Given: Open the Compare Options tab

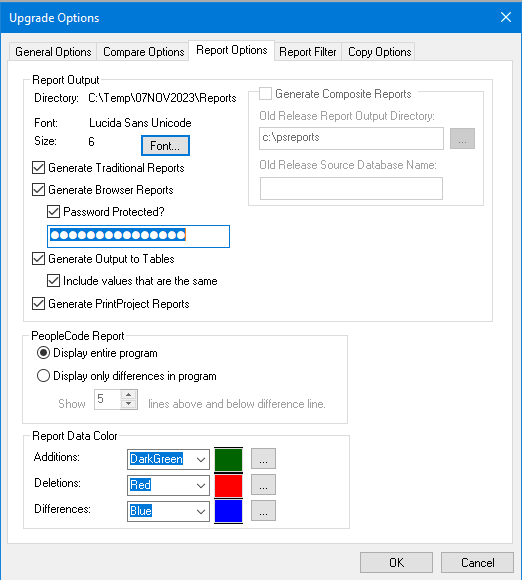Looking at the screenshot, I should point(144,51).
